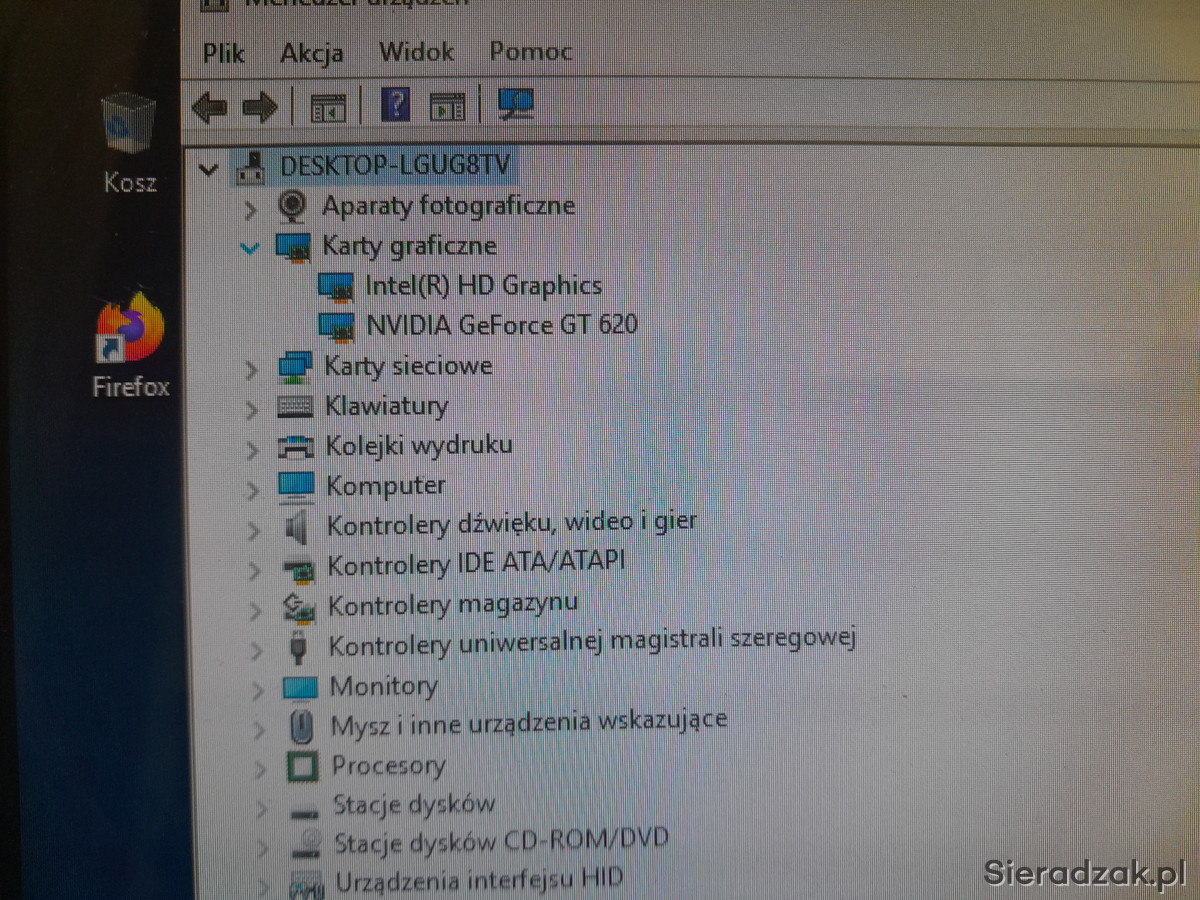The image size is (1200, 900).
Task: Expand the Stacje dysków category
Action: (262, 809)
